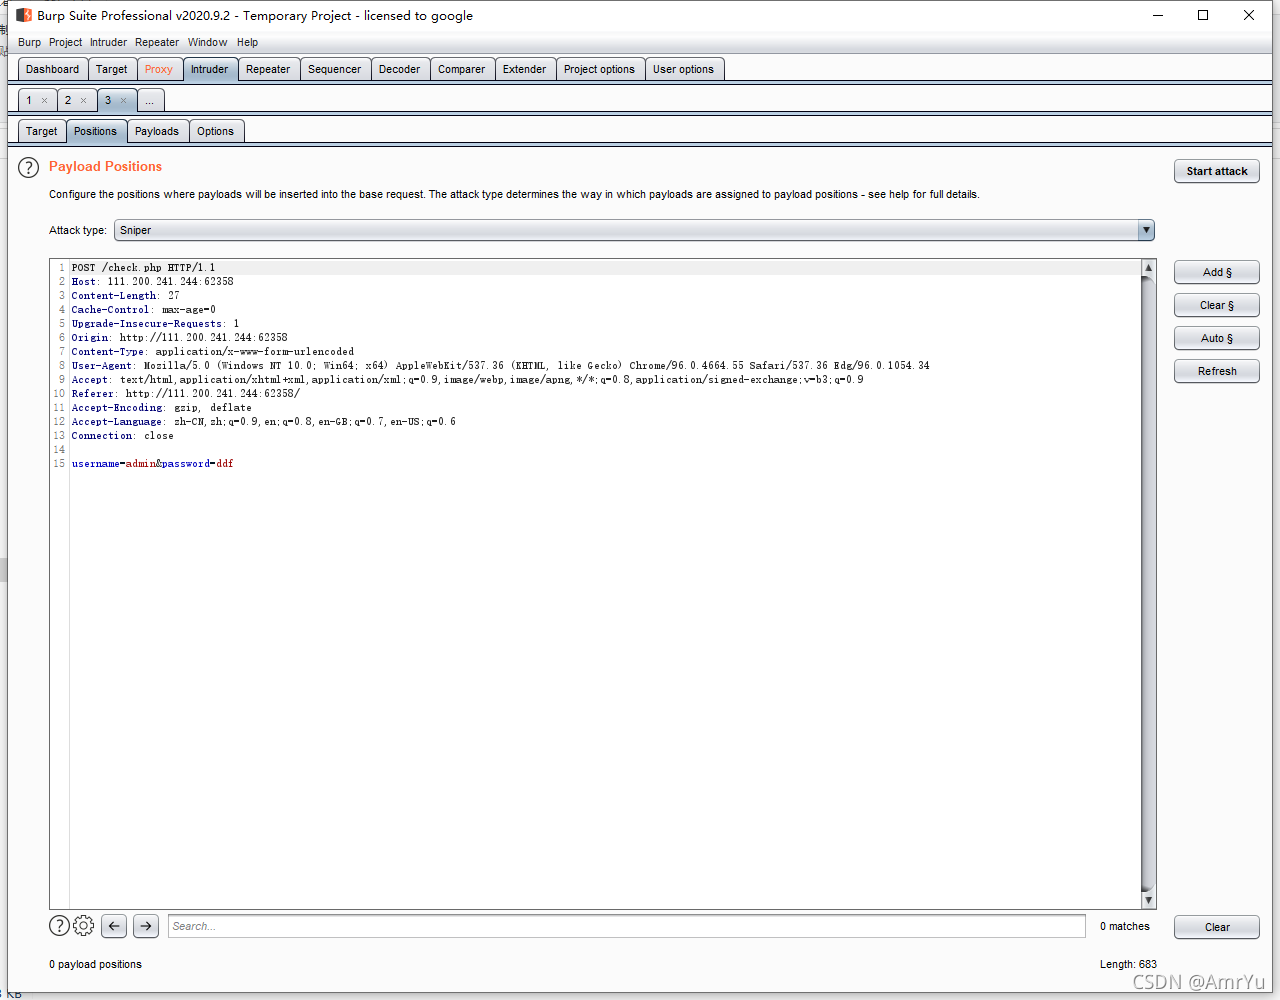The height and width of the screenshot is (1000, 1280).
Task: Close intruder attack tab 2
Action: [x=83, y=100]
